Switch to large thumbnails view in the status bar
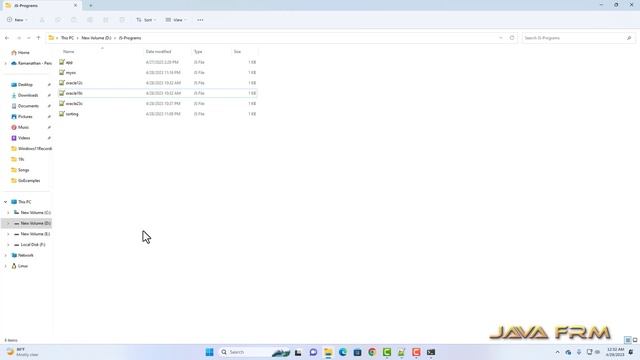Viewport: 640px width, 360px height. tap(635, 340)
